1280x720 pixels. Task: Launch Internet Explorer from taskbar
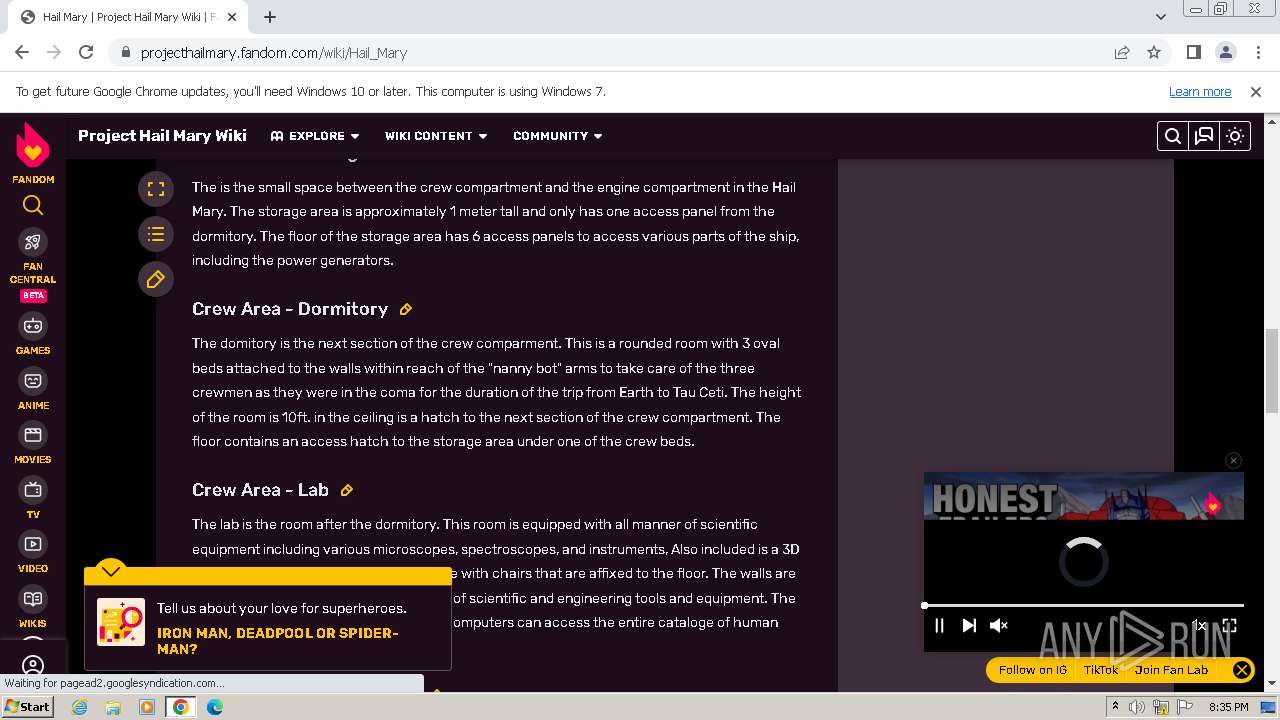click(80, 707)
